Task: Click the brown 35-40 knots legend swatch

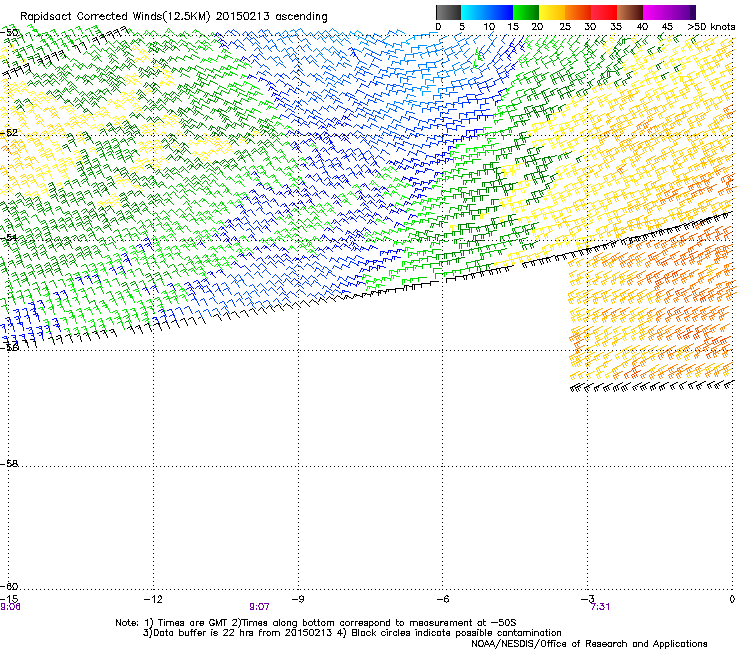Action: (x=630, y=12)
